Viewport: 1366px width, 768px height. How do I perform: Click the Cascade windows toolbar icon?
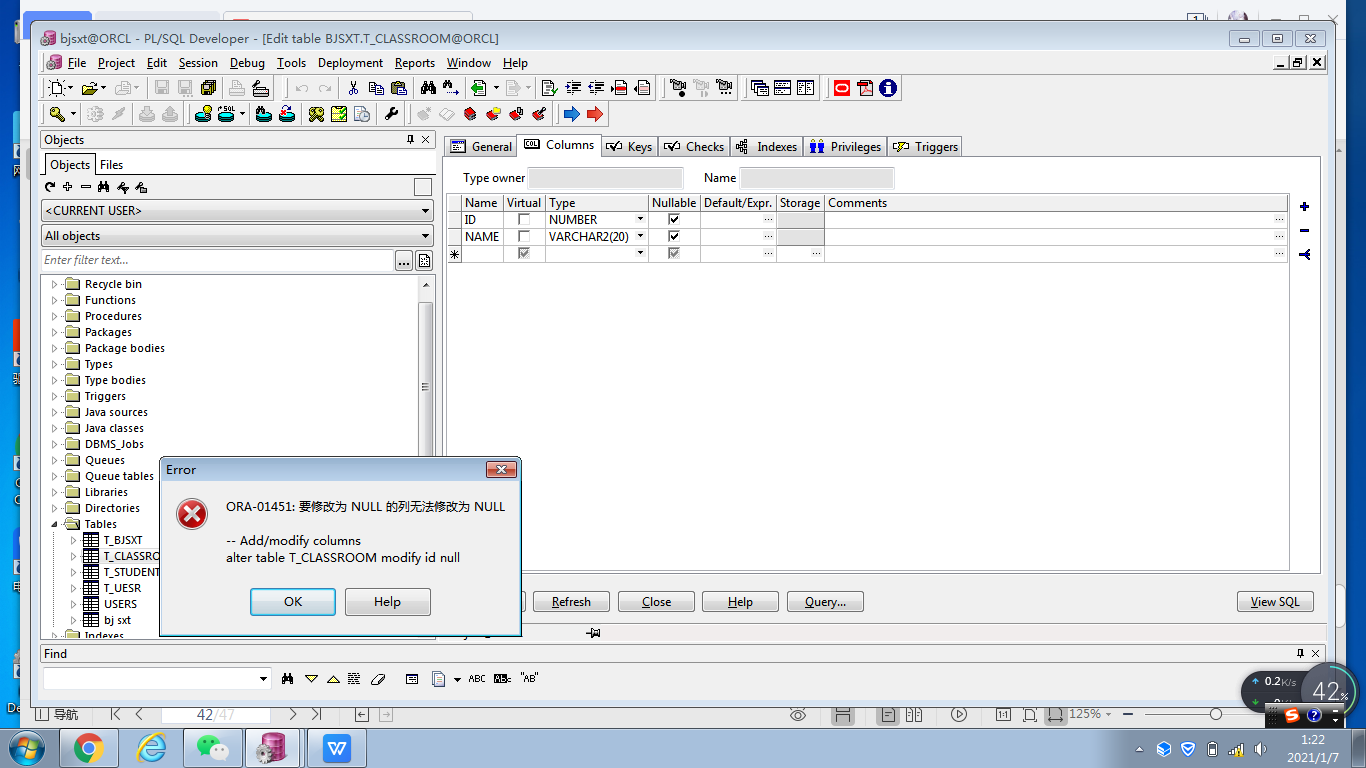coord(759,88)
